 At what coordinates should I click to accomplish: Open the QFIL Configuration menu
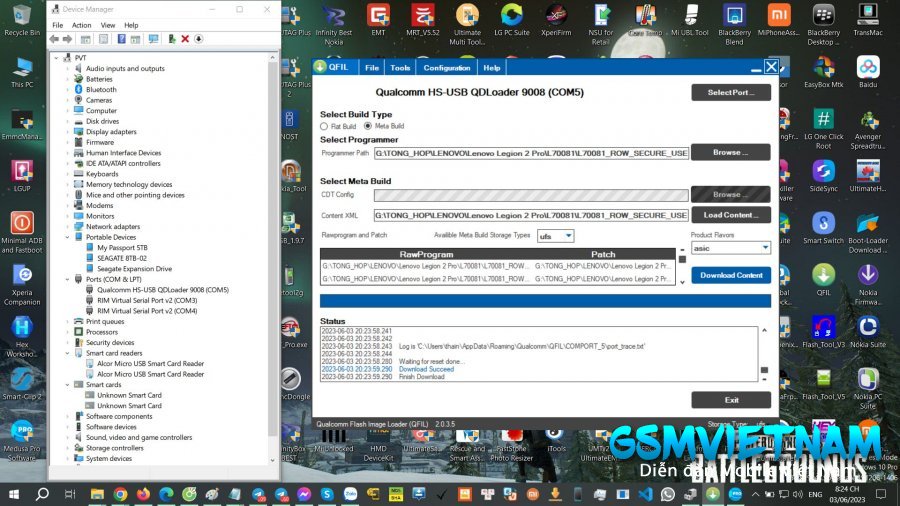(x=447, y=68)
